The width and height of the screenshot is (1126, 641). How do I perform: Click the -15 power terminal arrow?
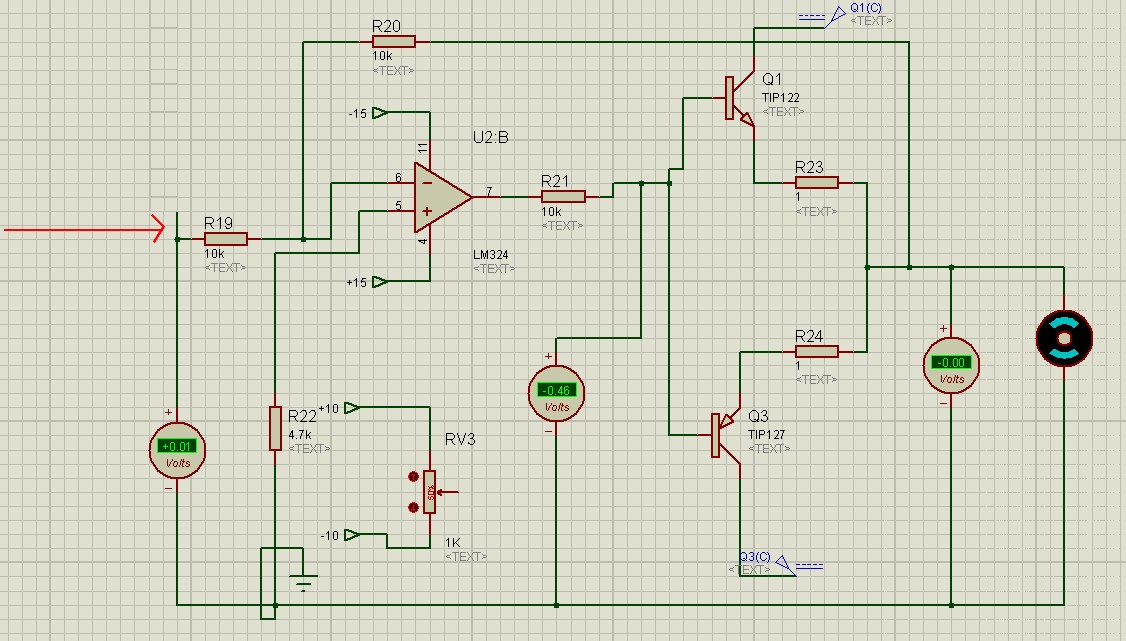pos(381,113)
